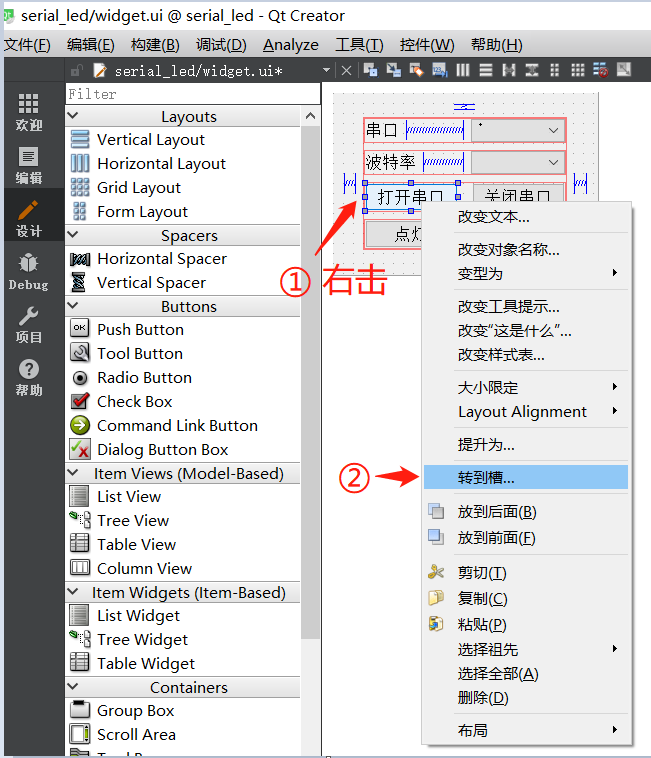Click the widget Filter input field
Screen dimensions: 651x758
point(193,94)
